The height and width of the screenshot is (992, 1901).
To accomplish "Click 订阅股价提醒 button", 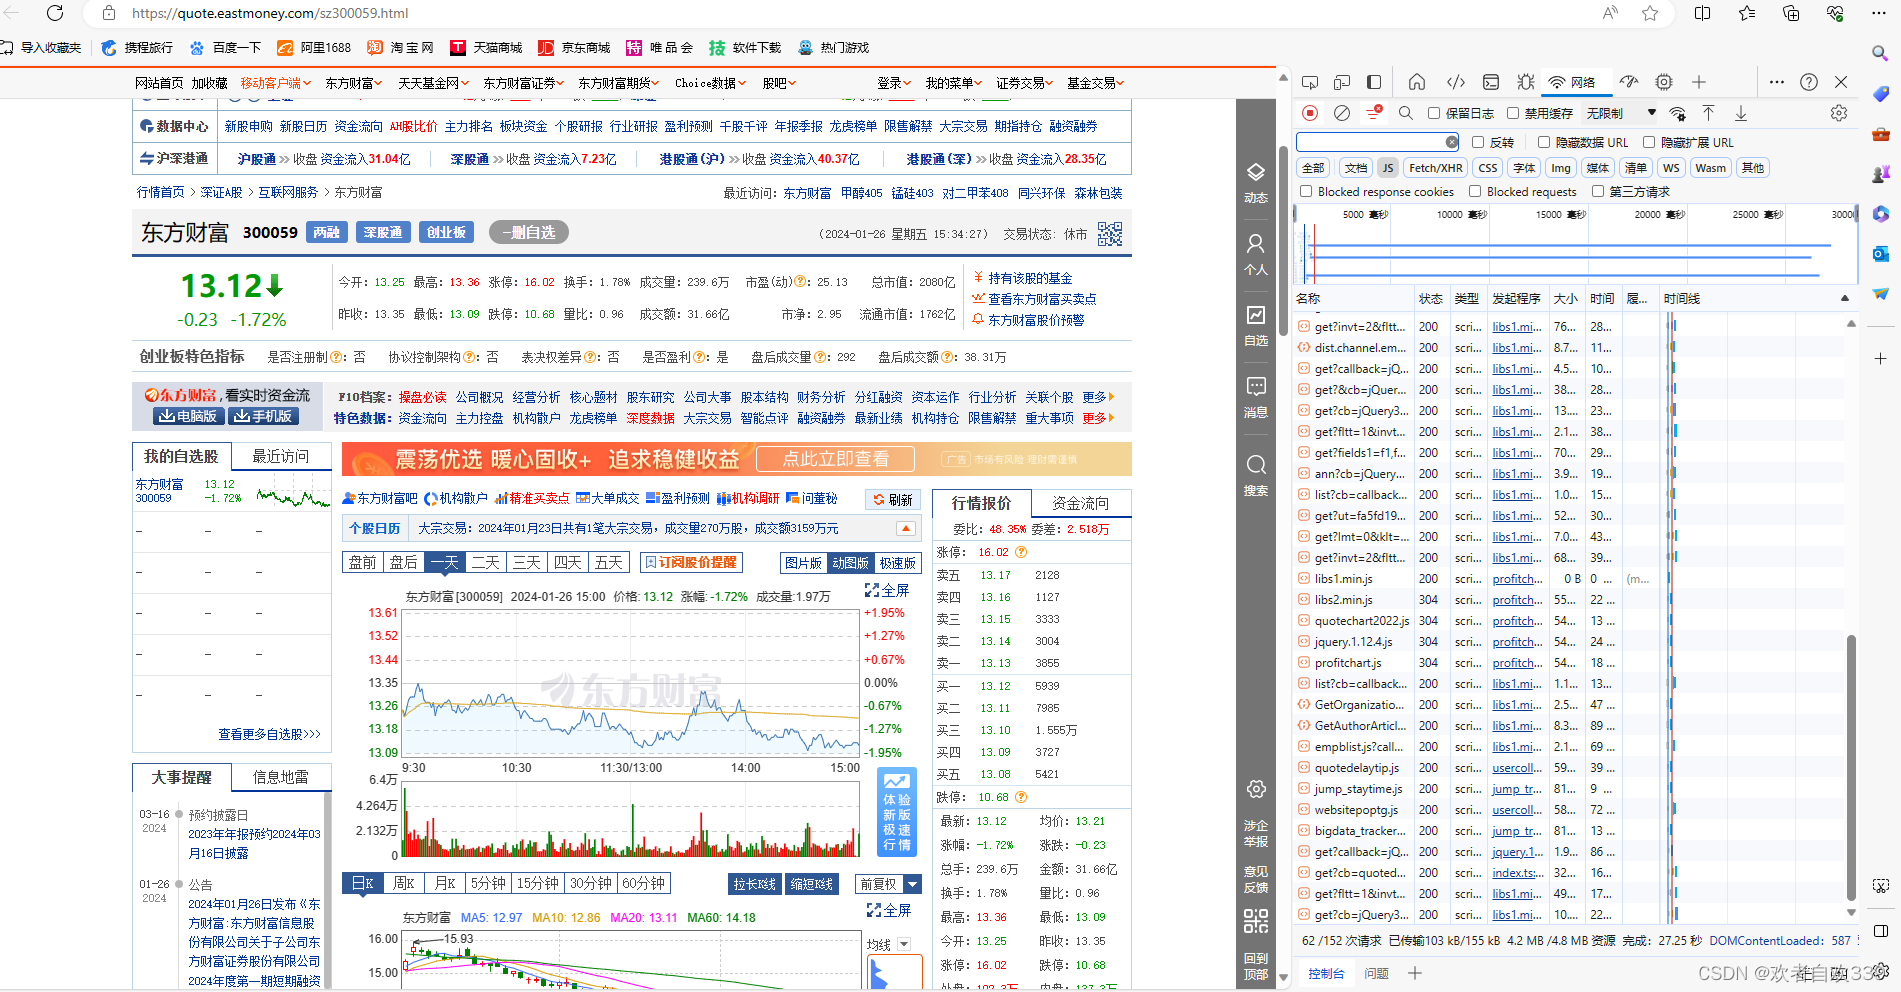I will coord(691,562).
